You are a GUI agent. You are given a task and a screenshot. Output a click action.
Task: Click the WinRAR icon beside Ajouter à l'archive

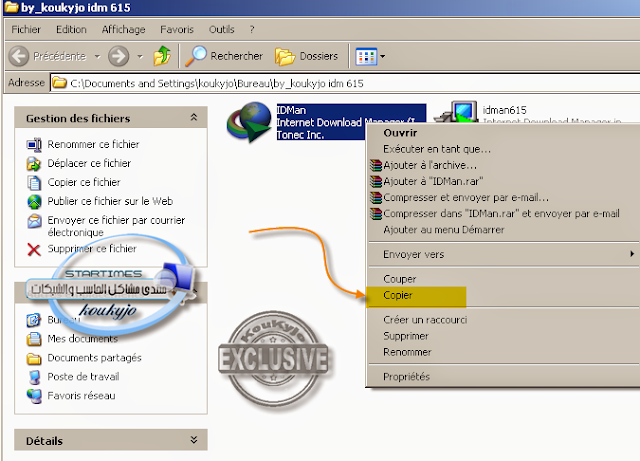coord(376,165)
